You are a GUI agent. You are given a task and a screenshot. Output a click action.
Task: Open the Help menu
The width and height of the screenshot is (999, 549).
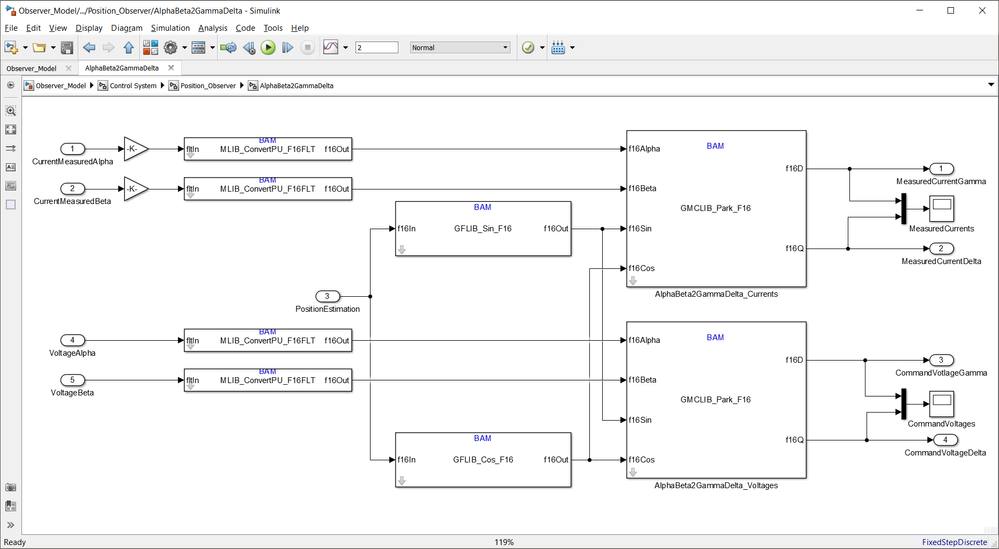(x=299, y=28)
